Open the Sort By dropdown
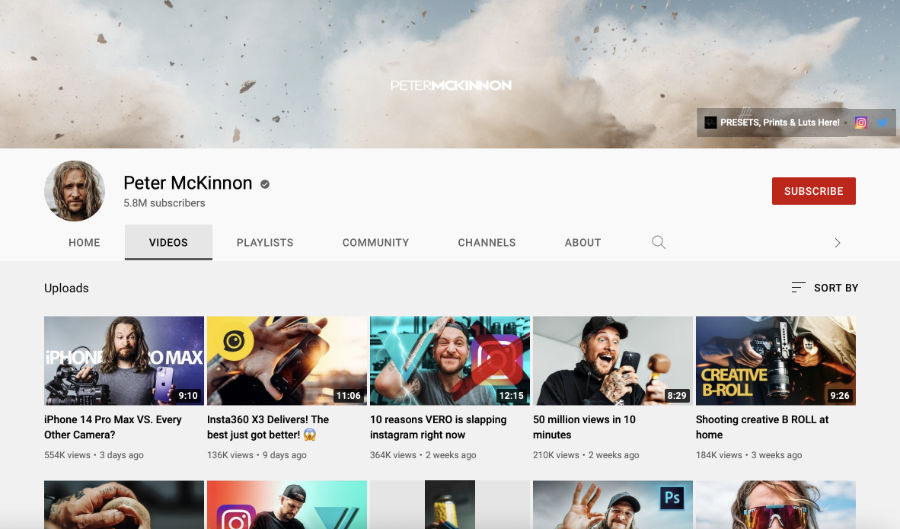900x529 pixels. 825,288
